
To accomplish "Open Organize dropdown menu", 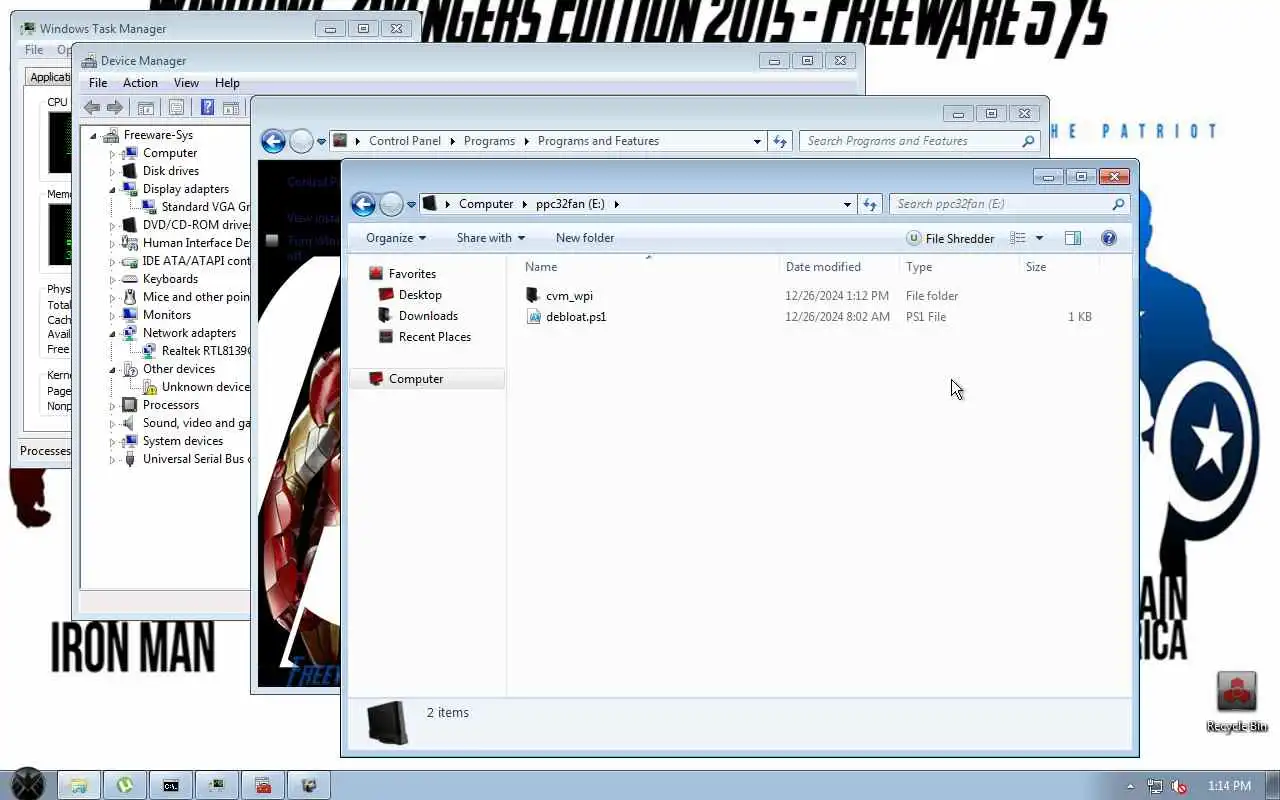I will (x=396, y=238).
